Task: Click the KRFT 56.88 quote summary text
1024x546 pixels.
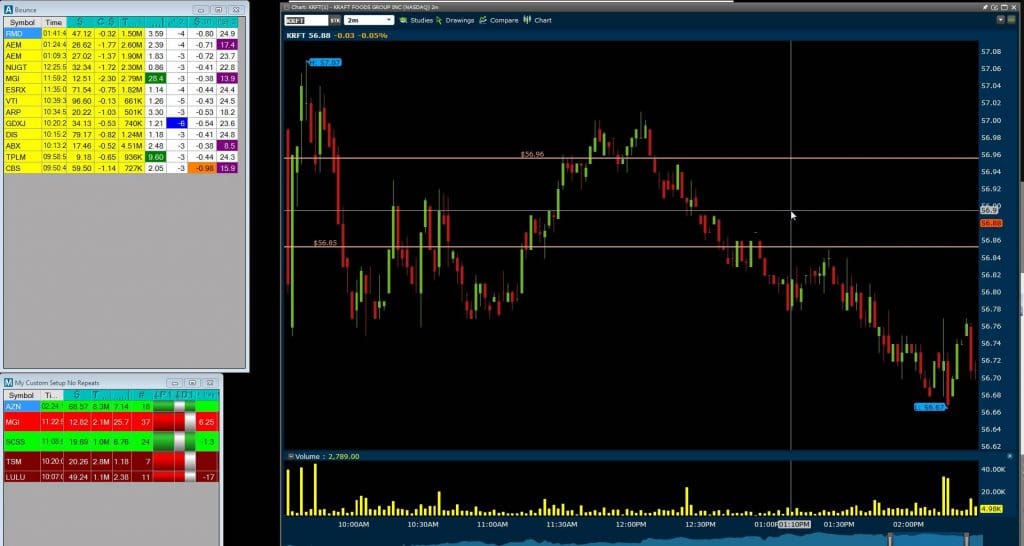Action: (x=336, y=35)
